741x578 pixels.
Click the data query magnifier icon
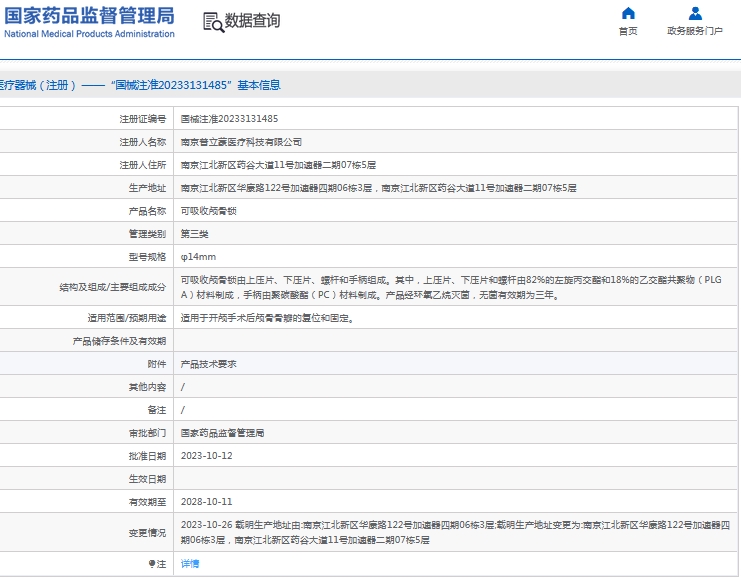tap(214, 22)
